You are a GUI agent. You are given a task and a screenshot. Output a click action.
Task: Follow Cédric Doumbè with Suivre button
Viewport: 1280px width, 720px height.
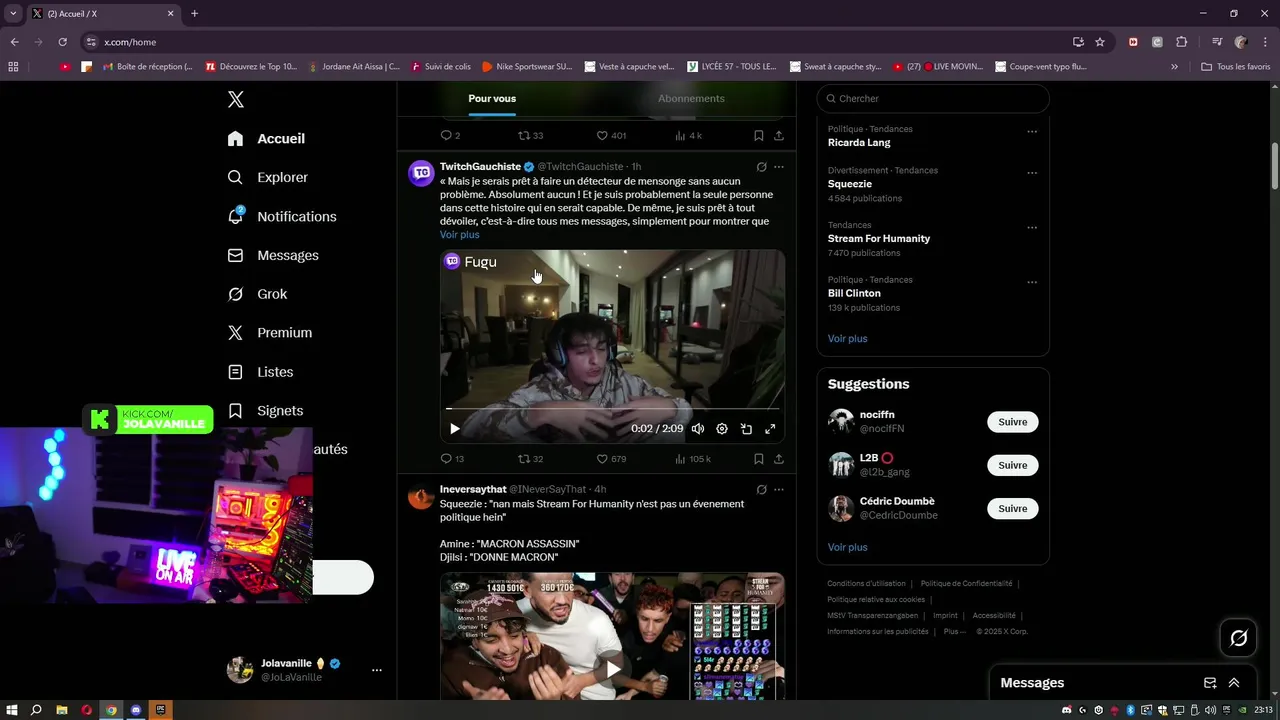point(1013,508)
